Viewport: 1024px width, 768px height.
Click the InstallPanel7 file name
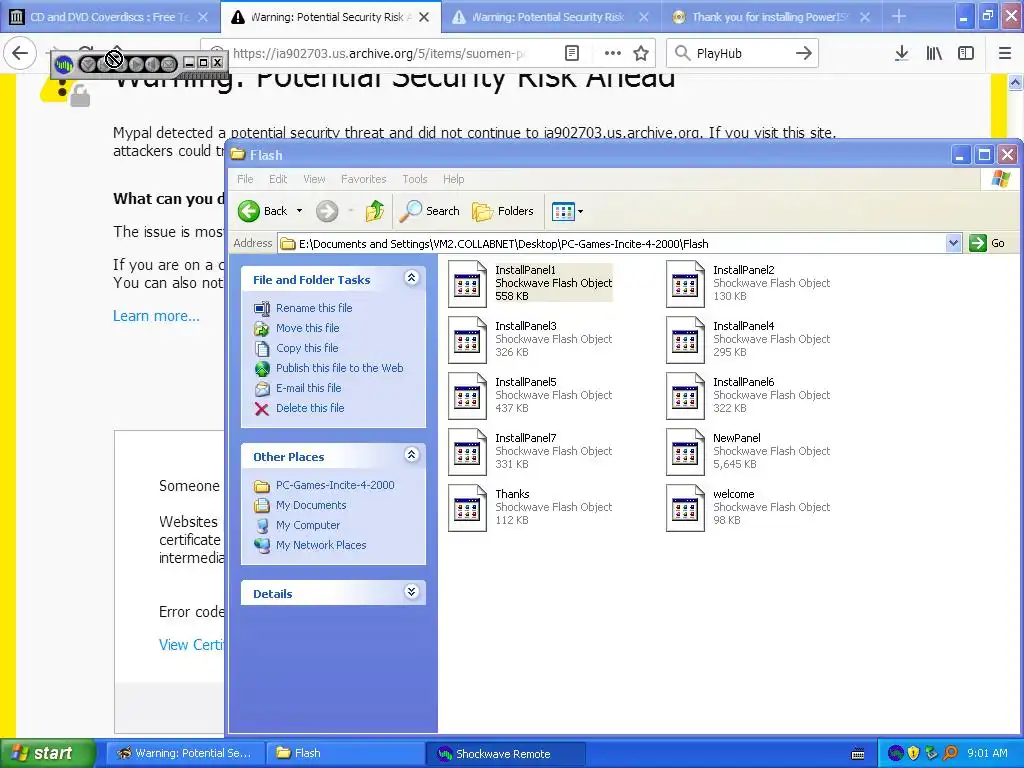(526, 438)
